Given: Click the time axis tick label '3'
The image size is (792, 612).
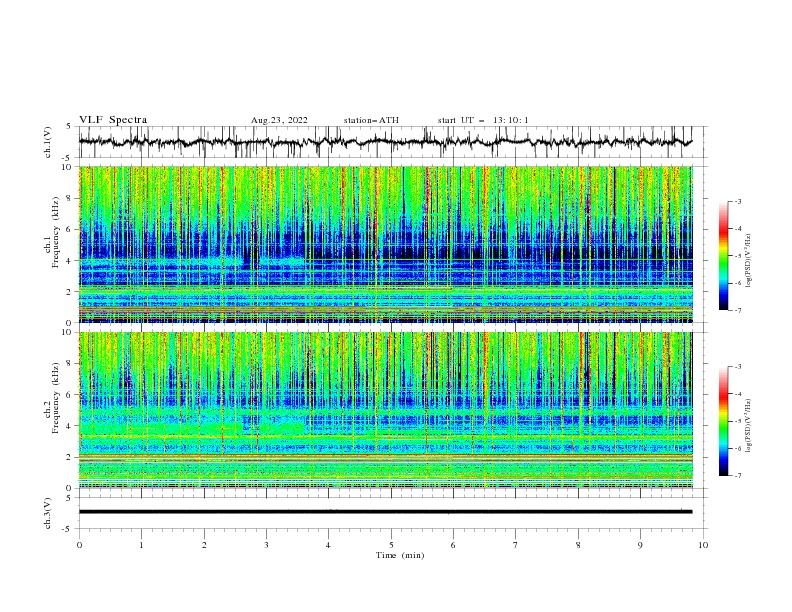Looking at the screenshot, I should tap(266, 545).
